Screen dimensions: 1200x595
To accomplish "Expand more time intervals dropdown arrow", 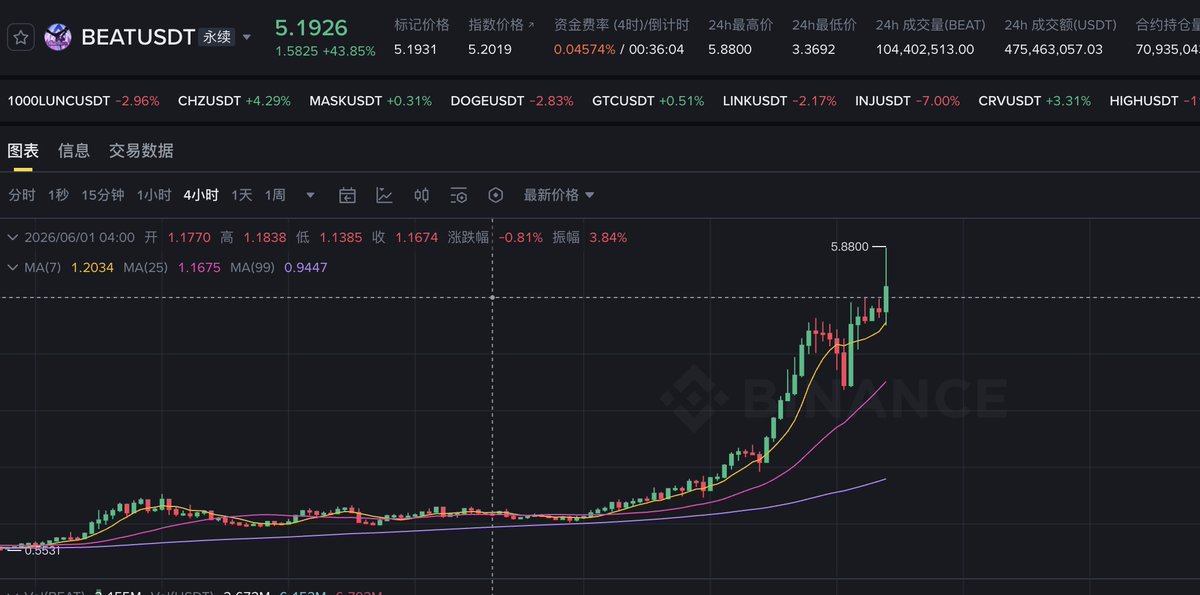I will pos(310,195).
